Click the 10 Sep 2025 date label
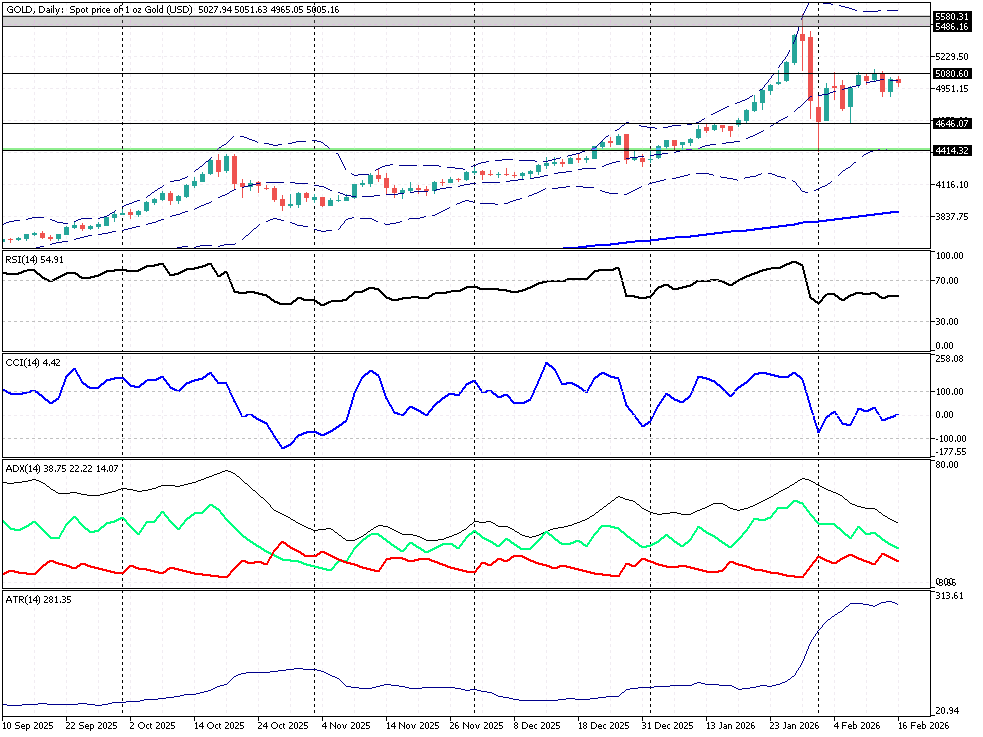The image size is (983, 737). [30, 724]
